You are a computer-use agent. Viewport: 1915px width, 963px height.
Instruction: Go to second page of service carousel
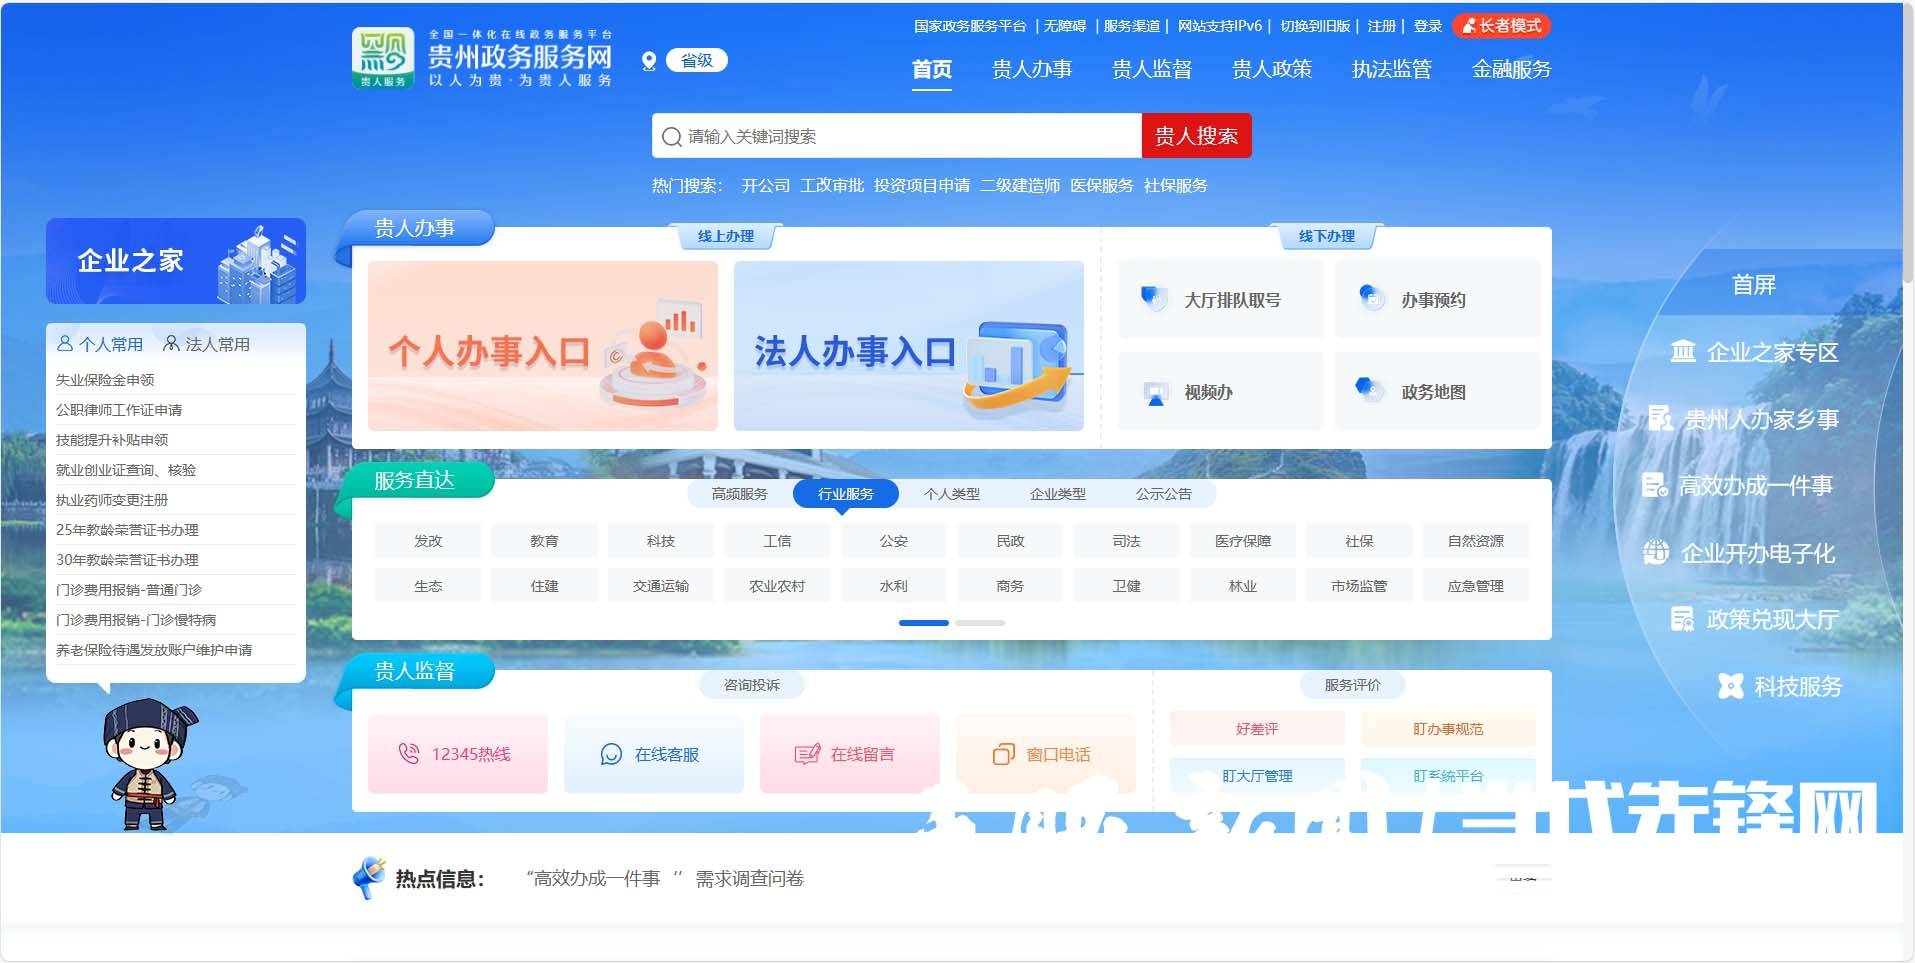click(980, 623)
